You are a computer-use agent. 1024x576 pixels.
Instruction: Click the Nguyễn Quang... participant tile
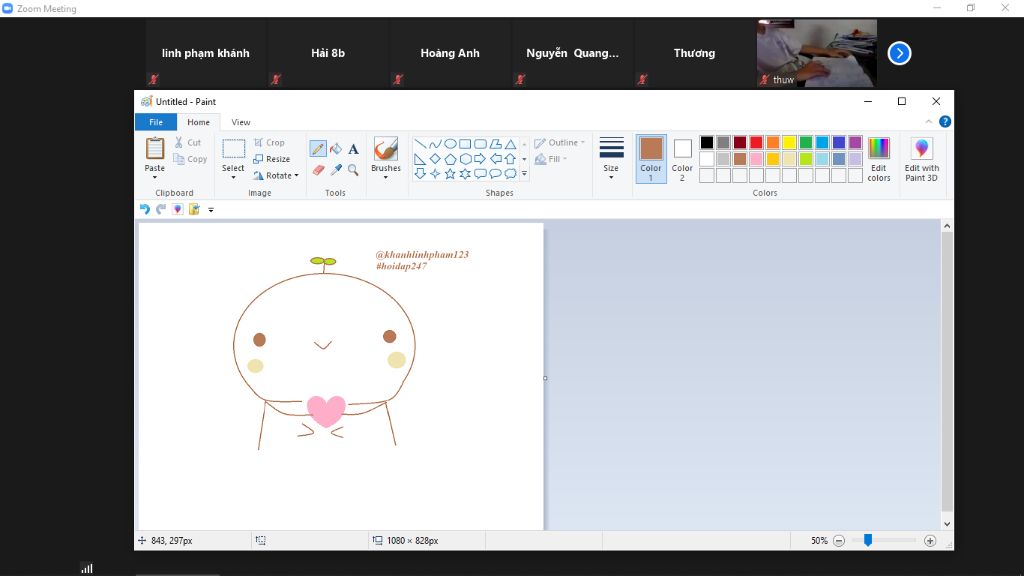click(572, 53)
